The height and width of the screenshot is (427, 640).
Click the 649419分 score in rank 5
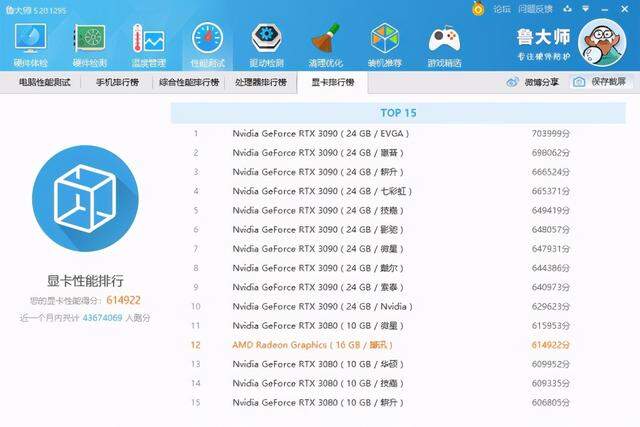tap(551, 210)
